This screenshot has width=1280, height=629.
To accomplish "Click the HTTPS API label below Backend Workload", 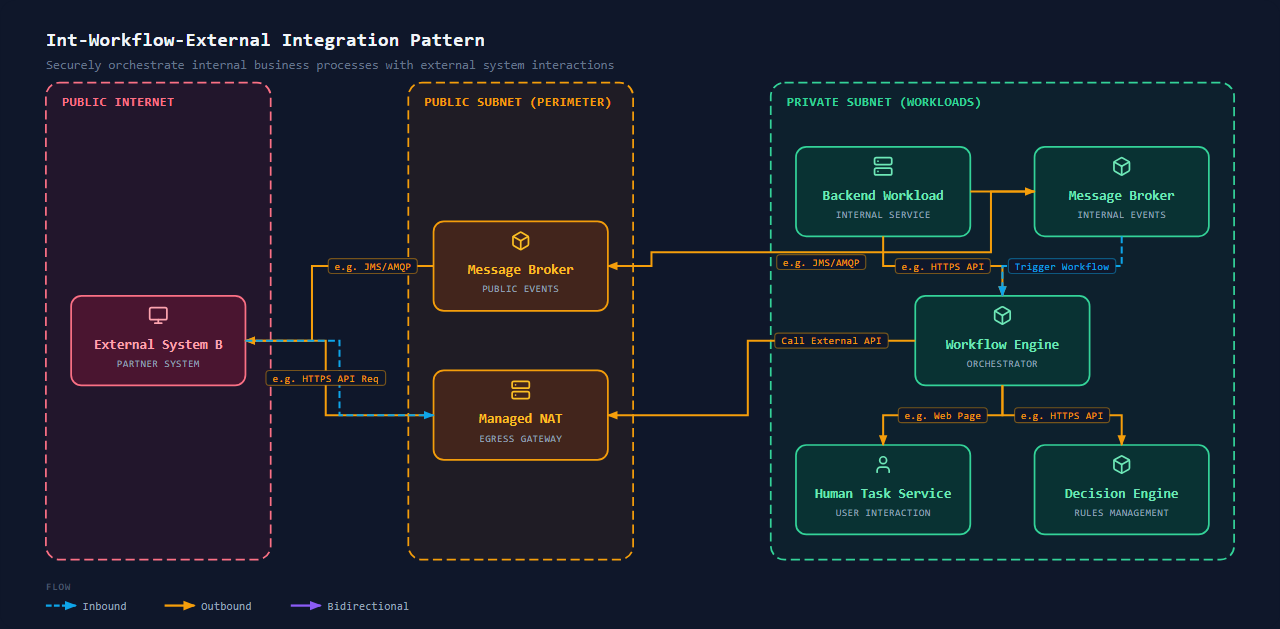I will pos(942,267).
